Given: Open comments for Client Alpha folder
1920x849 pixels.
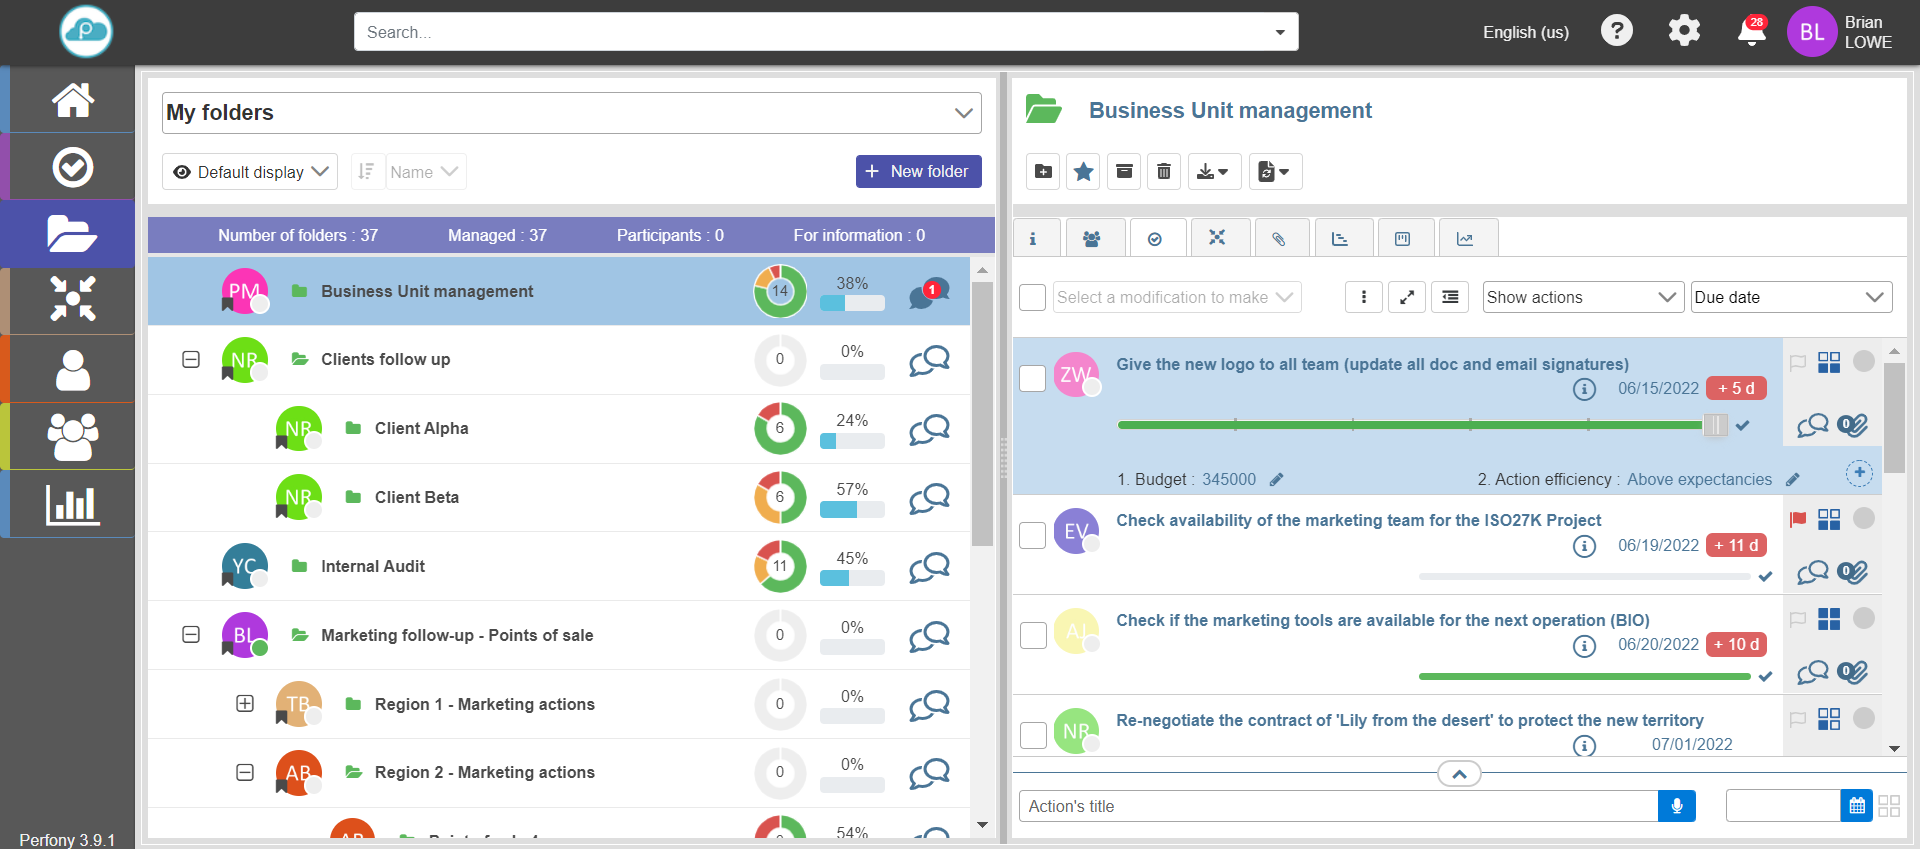Looking at the screenshot, I should [929, 429].
